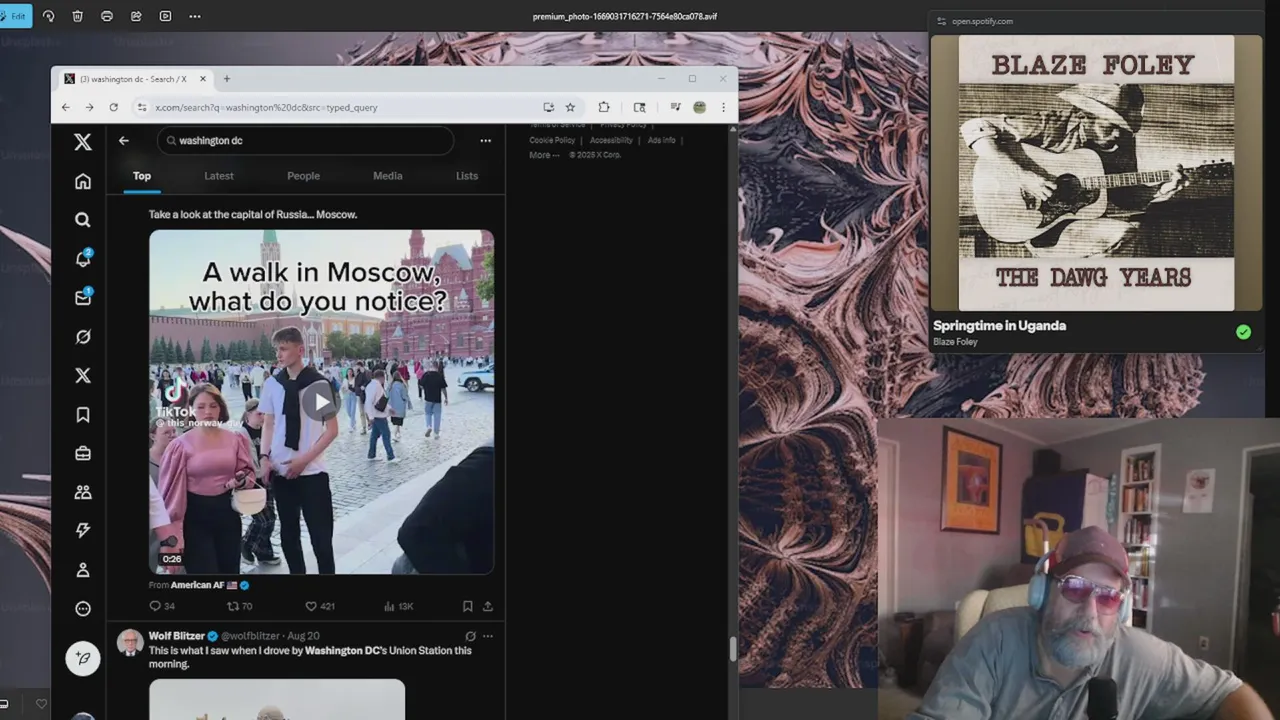Open the browser profile avatar
The image size is (1280, 720).
(699, 107)
